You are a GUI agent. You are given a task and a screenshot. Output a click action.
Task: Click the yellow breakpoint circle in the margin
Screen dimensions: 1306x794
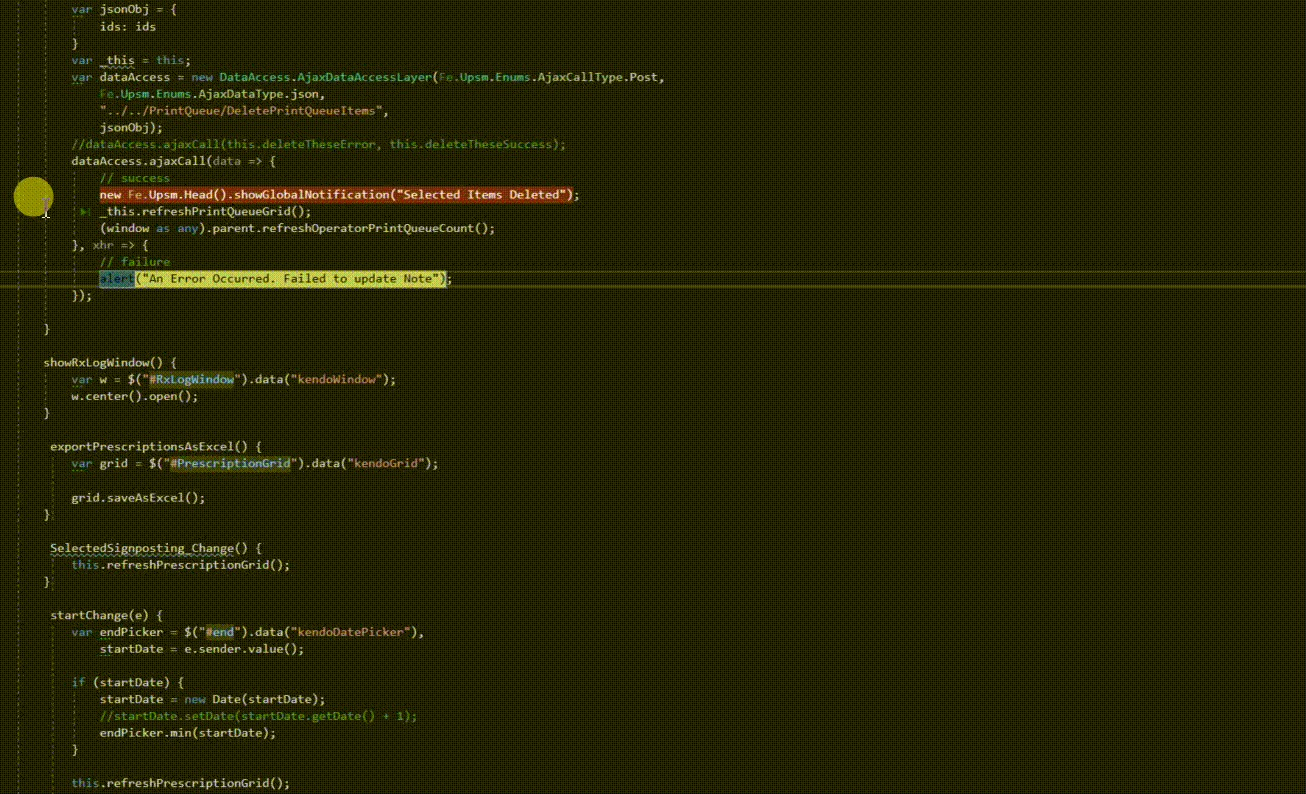click(x=33, y=196)
